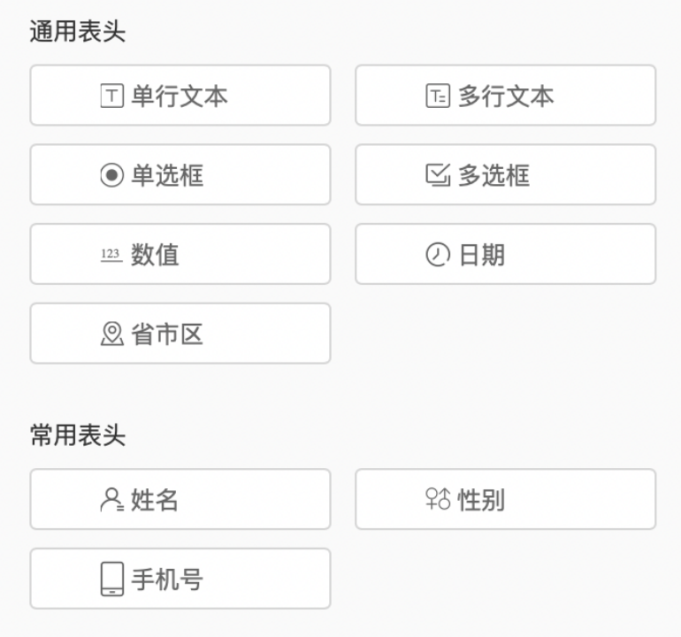Click the multi-line text icon
The image size is (681, 637).
tap(437, 96)
